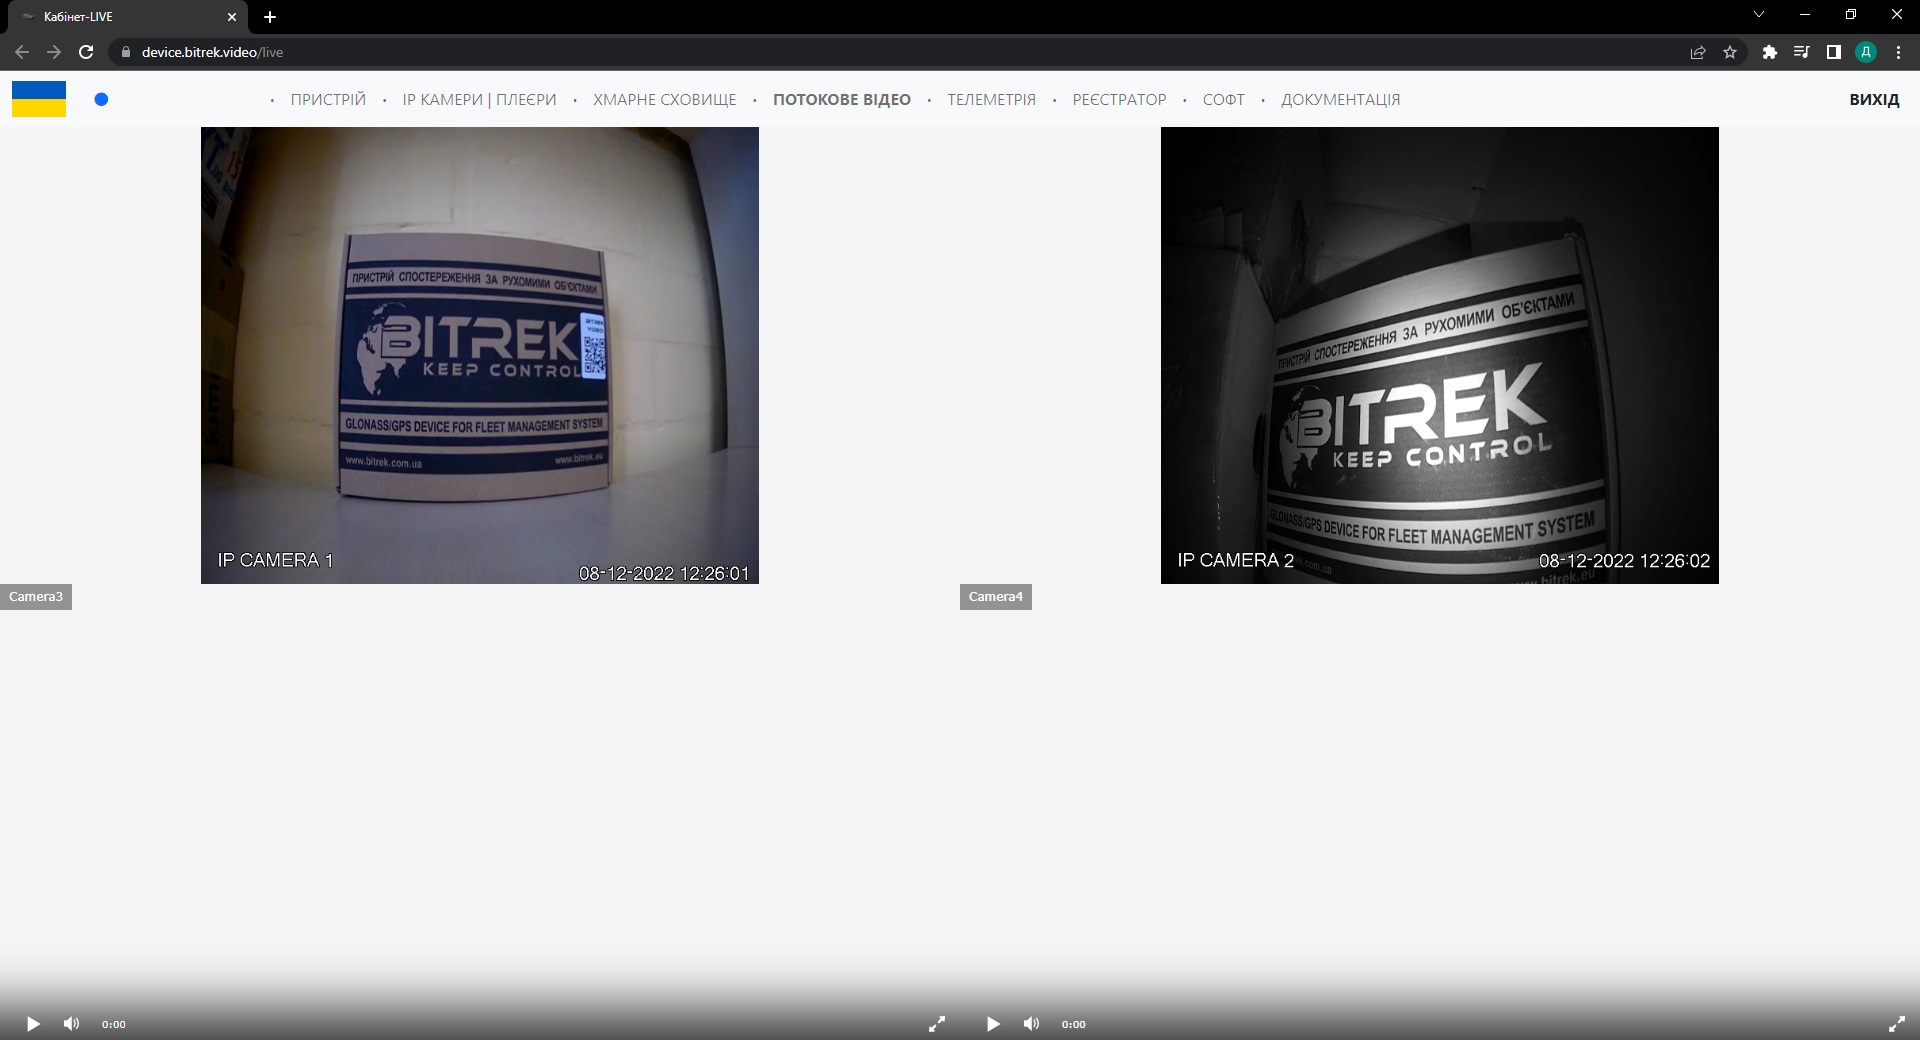This screenshot has width=1920, height=1040.
Task: Mute the left video player volume
Action: click(x=71, y=1024)
